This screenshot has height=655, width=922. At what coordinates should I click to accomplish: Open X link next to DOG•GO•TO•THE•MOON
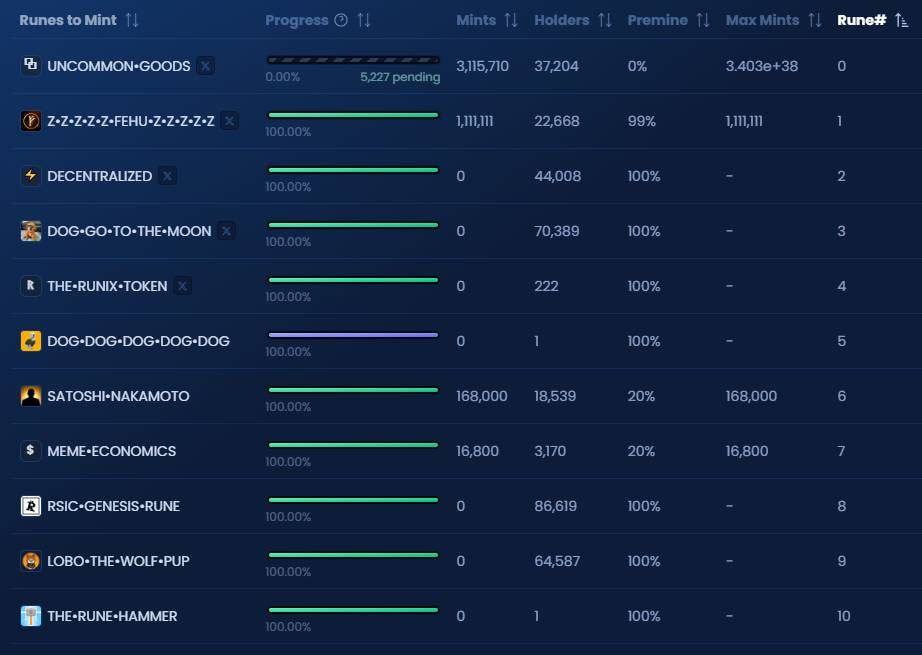[226, 231]
